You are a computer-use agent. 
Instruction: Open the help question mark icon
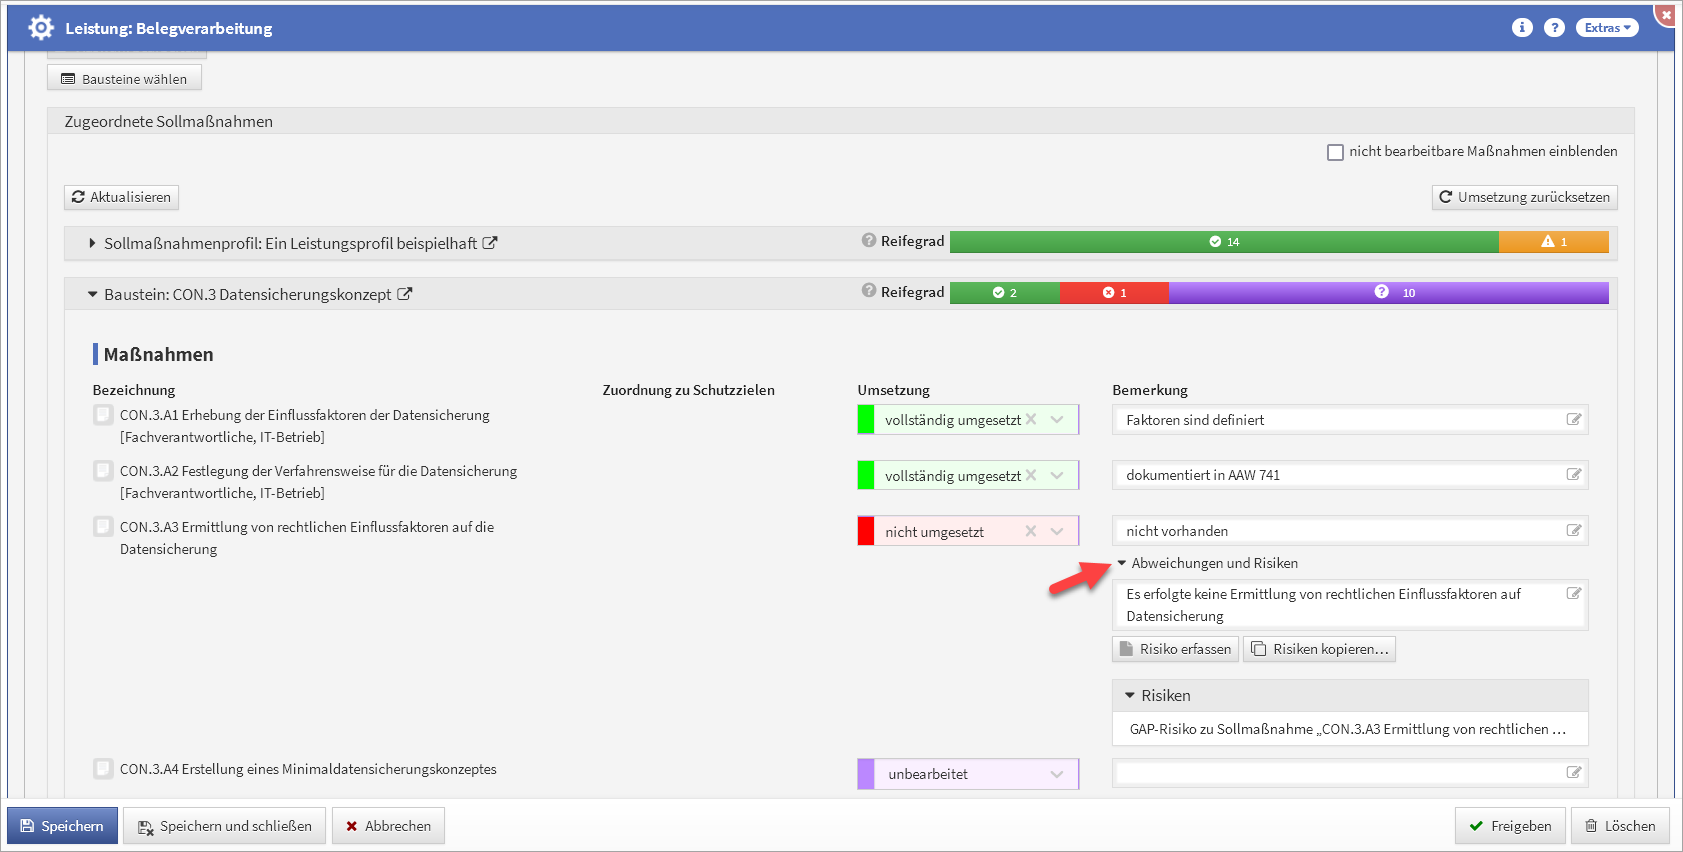click(1554, 28)
